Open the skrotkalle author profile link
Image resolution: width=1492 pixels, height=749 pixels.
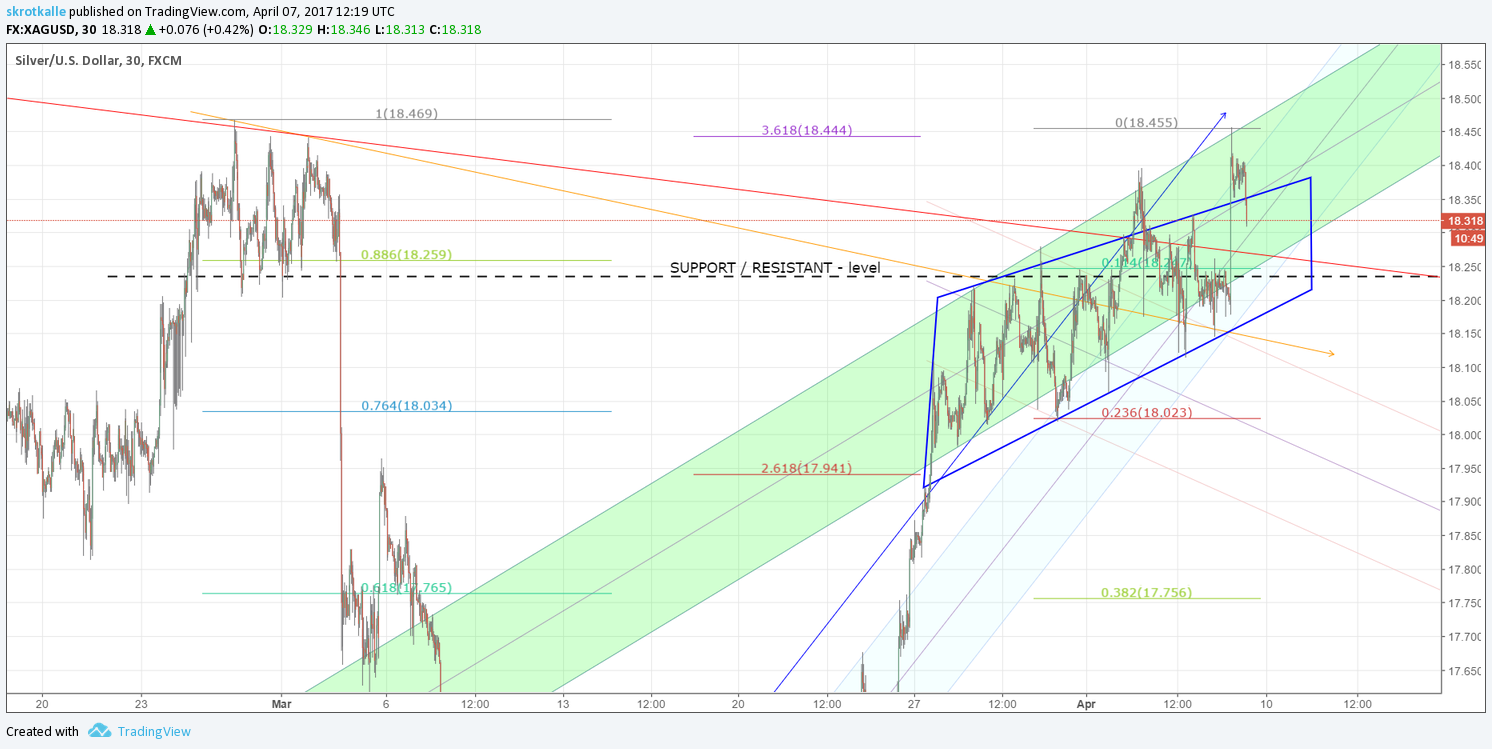(x=37, y=11)
